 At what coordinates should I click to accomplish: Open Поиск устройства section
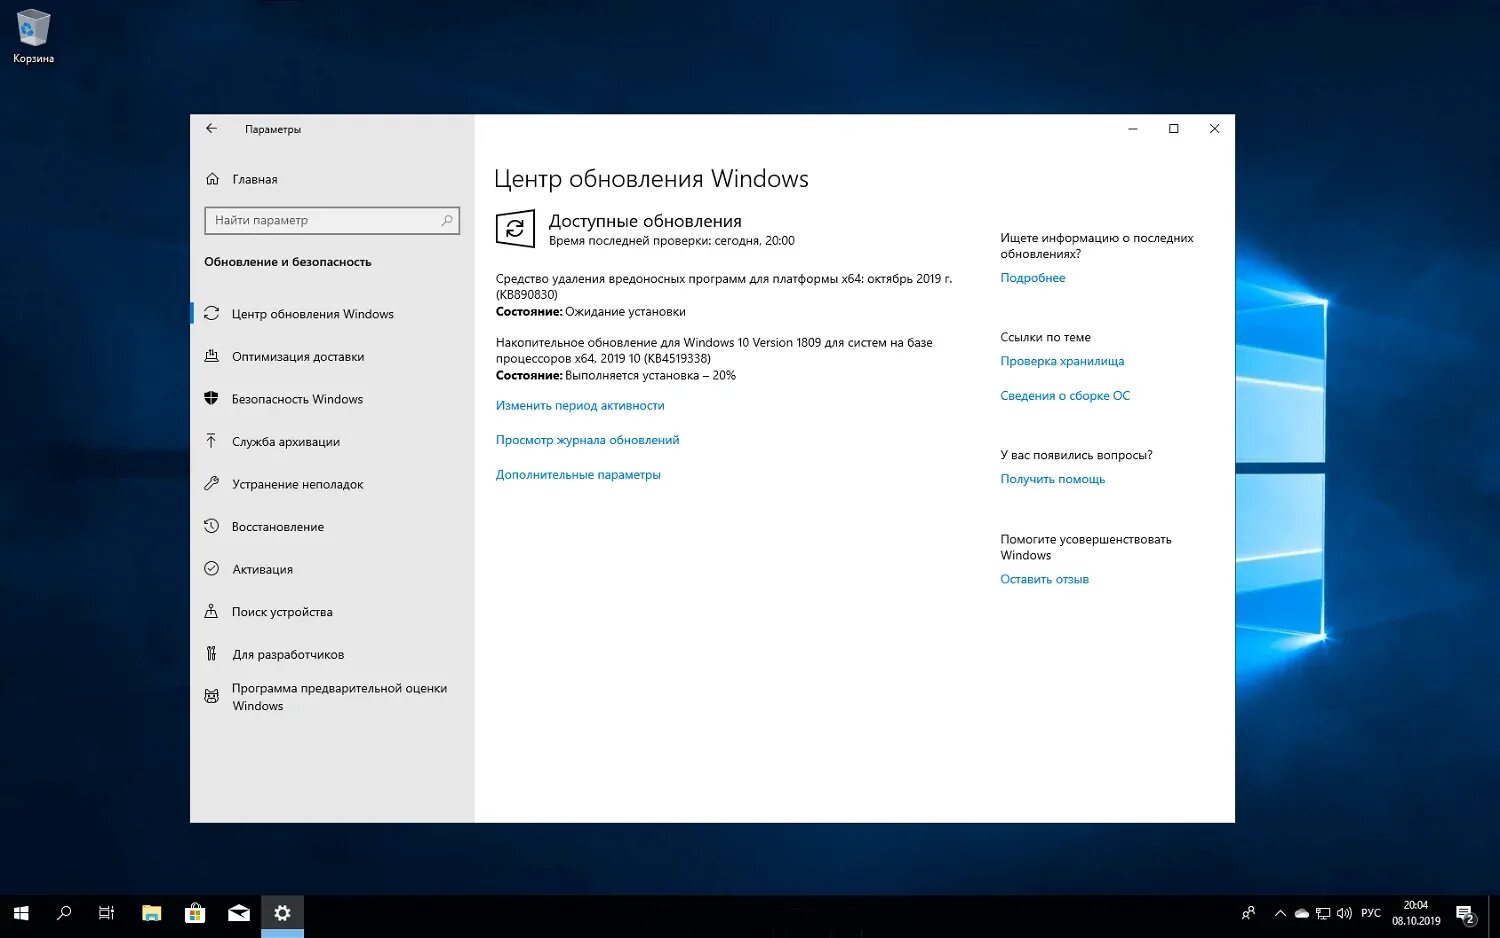pos(282,612)
